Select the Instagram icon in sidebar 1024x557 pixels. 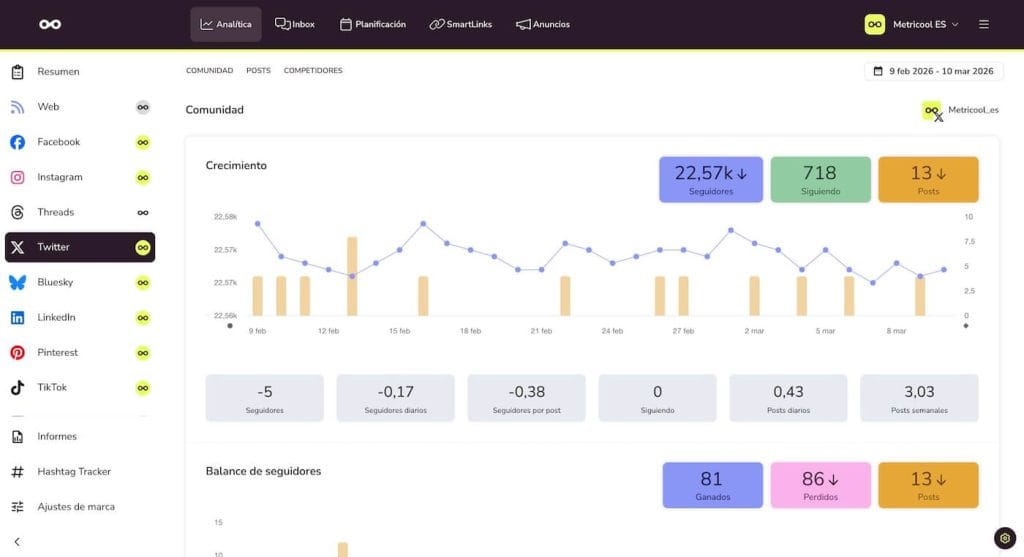17,177
